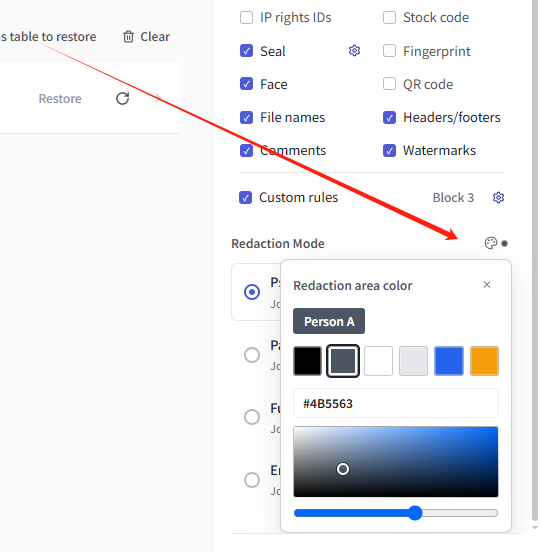Uncheck the Face checkbox

(246, 84)
